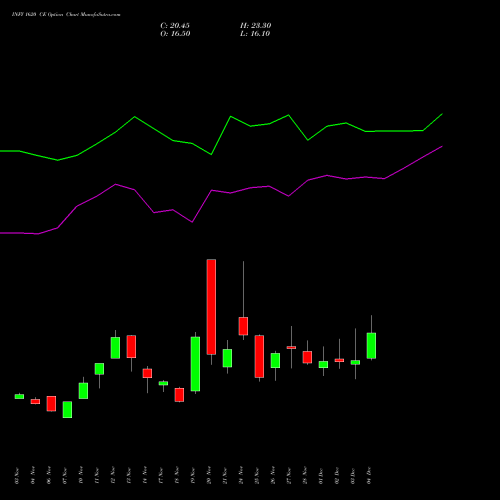Click the 10 Nov date label
Viewport: 500px width, 500px height.
[81, 476]
